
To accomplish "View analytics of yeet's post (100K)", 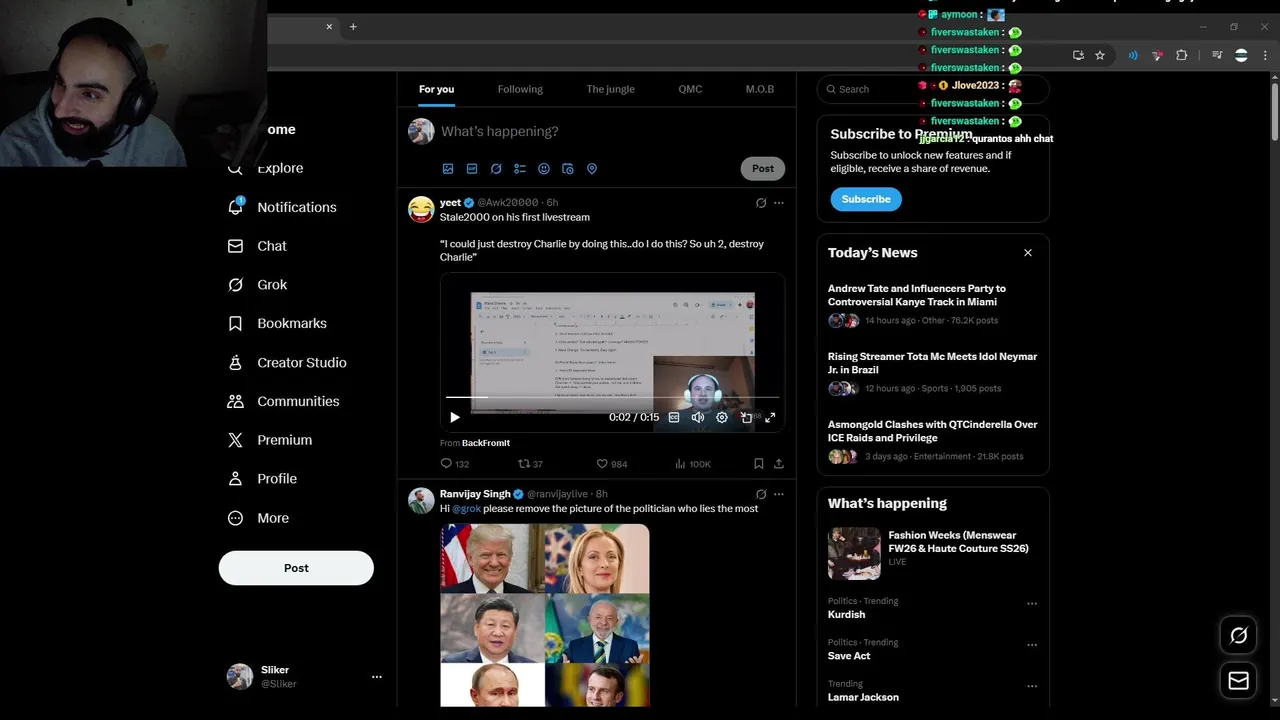I will 693,464.
